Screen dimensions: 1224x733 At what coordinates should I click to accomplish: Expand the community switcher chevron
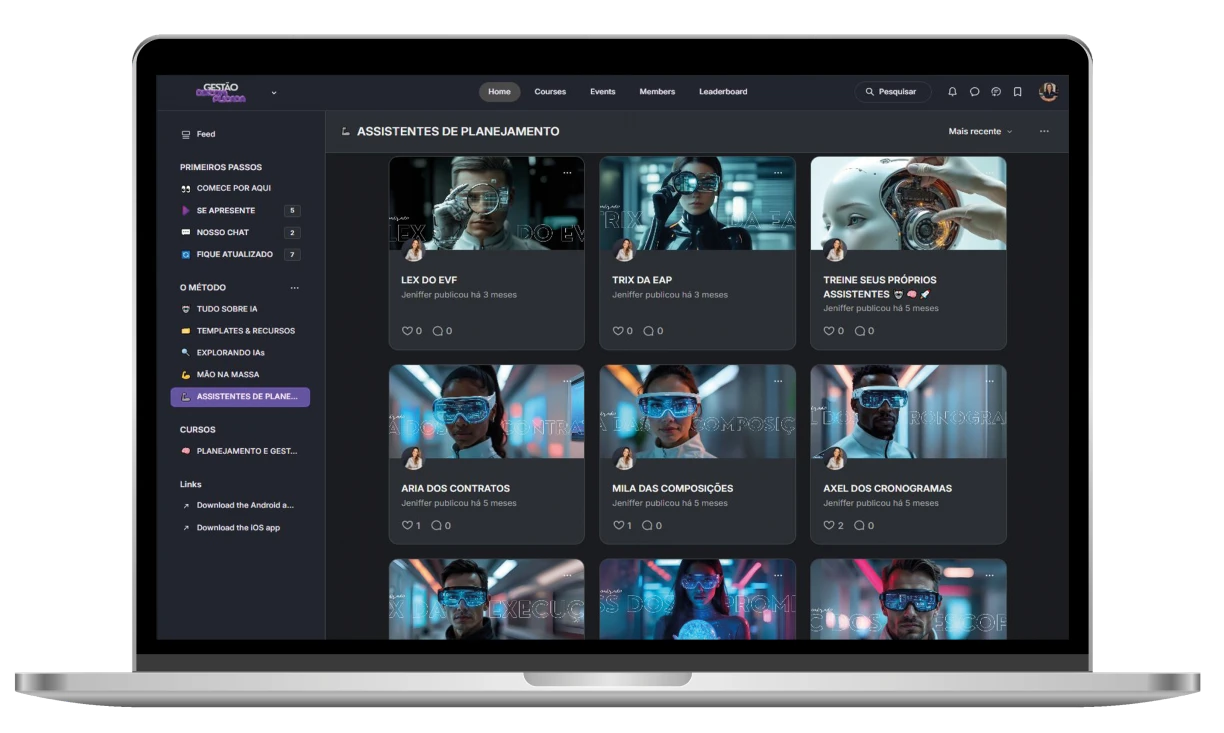tap(274, 93)
